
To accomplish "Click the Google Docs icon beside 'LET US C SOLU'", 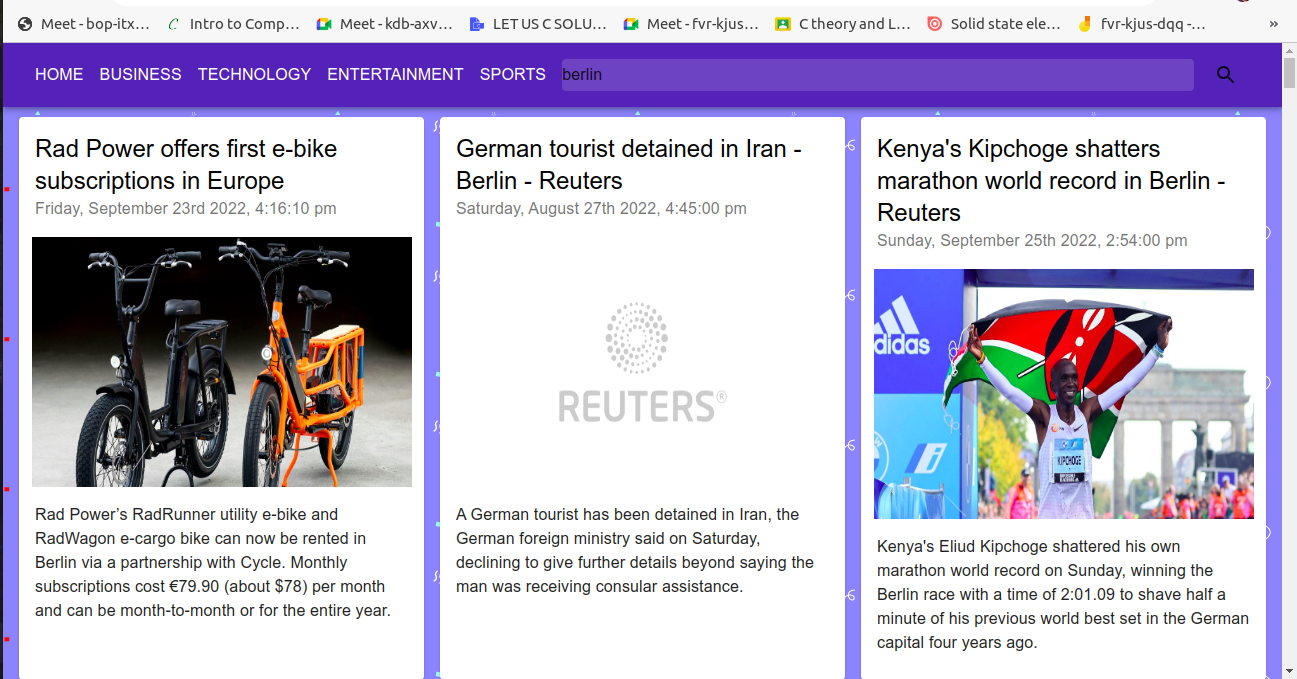I will [477, 24].
